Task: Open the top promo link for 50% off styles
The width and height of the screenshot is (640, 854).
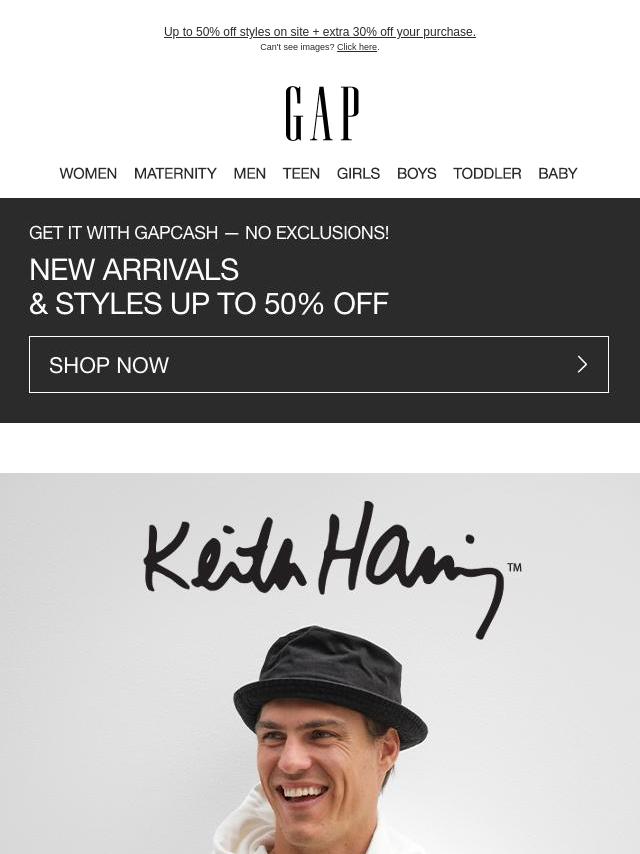Action: [x=320, y=32]
